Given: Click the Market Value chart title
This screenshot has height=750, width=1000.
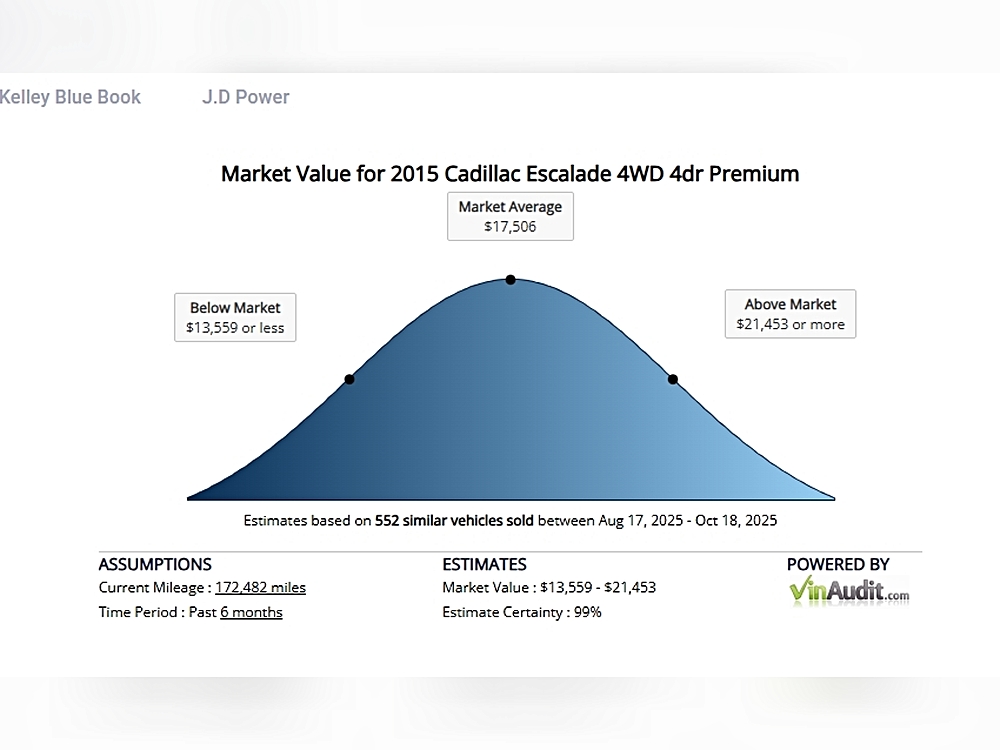Looking at the screenshot, I should tap(510, 174).
